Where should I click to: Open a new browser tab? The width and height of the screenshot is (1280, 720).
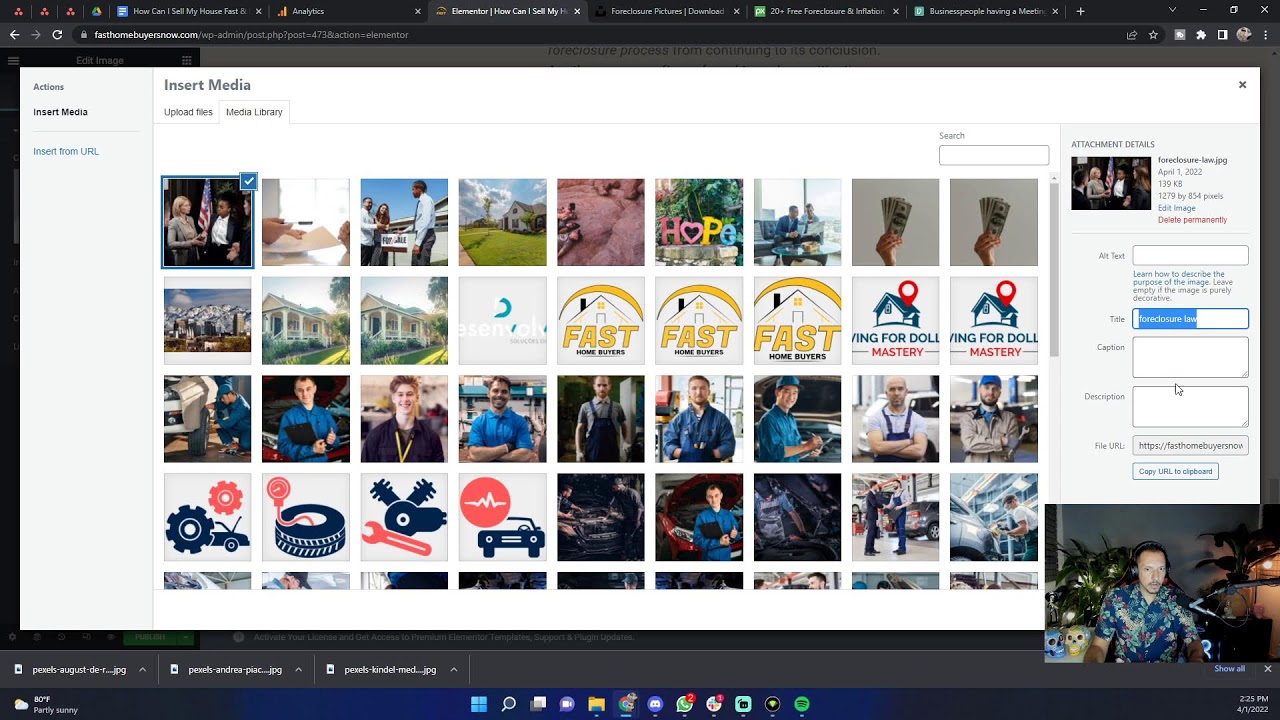pos(1080,11)
